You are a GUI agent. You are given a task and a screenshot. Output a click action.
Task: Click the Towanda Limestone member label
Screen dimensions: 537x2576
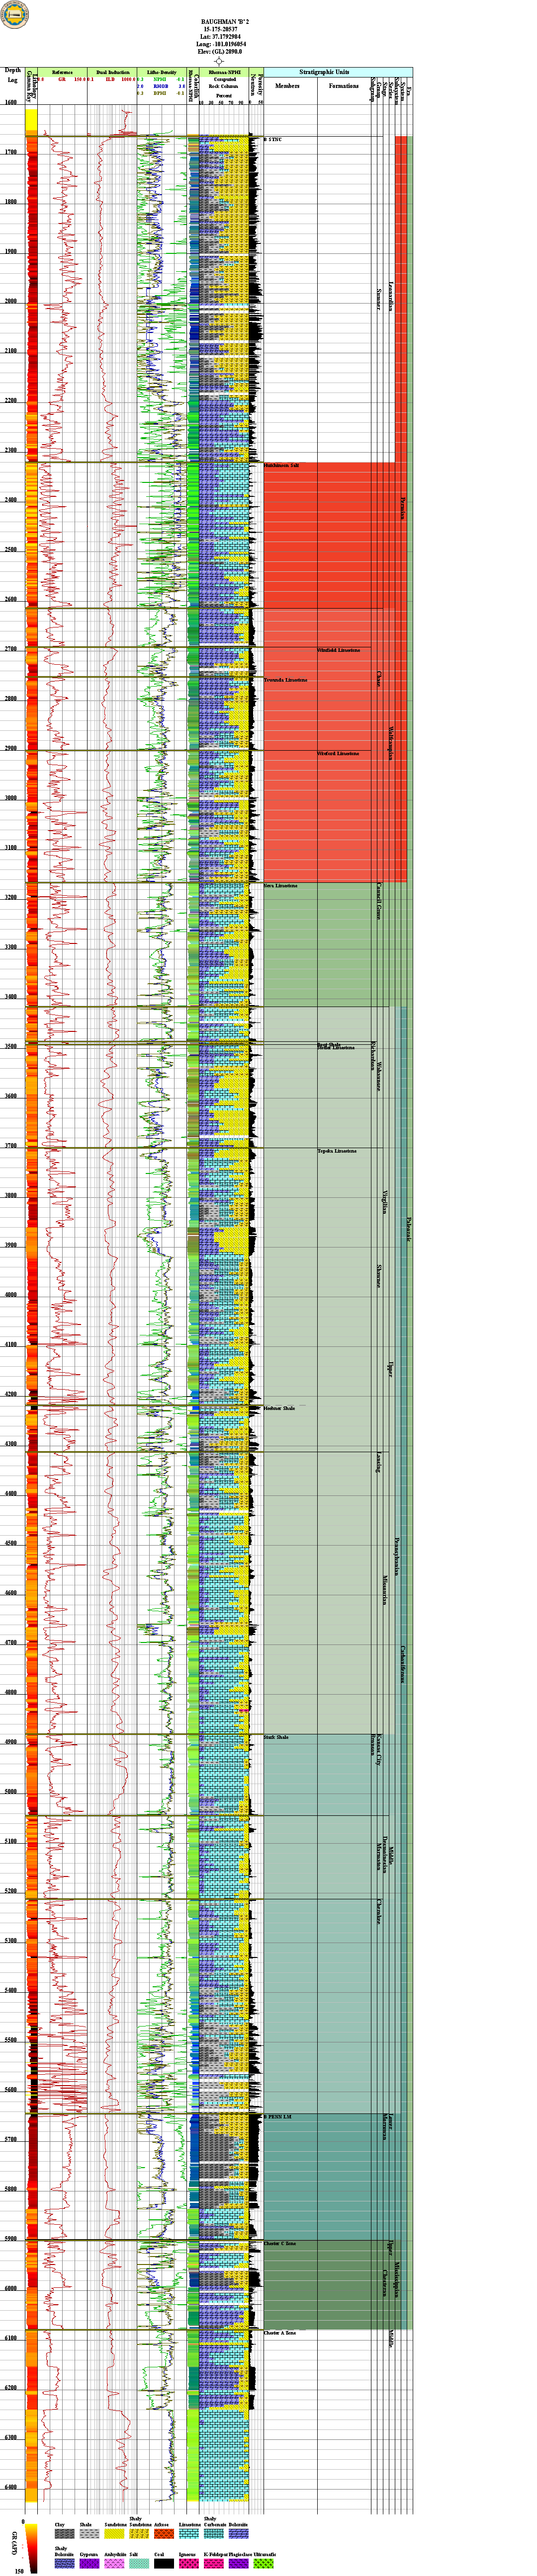[x=286, y=680]
